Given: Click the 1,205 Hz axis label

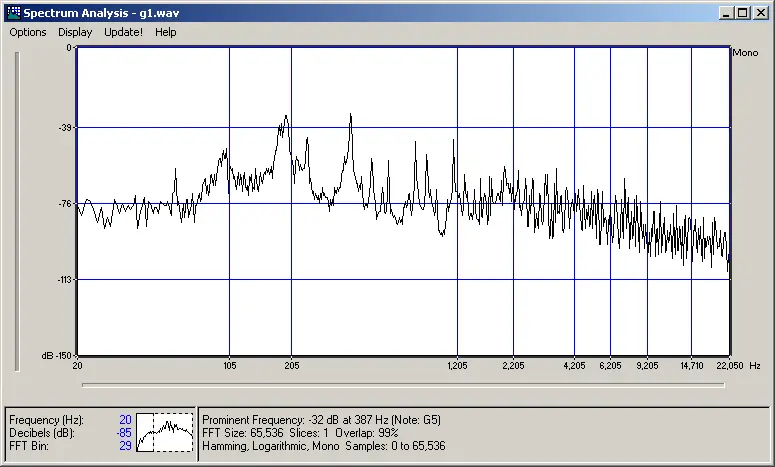Looking at the screenshot, I should point(457,366).
